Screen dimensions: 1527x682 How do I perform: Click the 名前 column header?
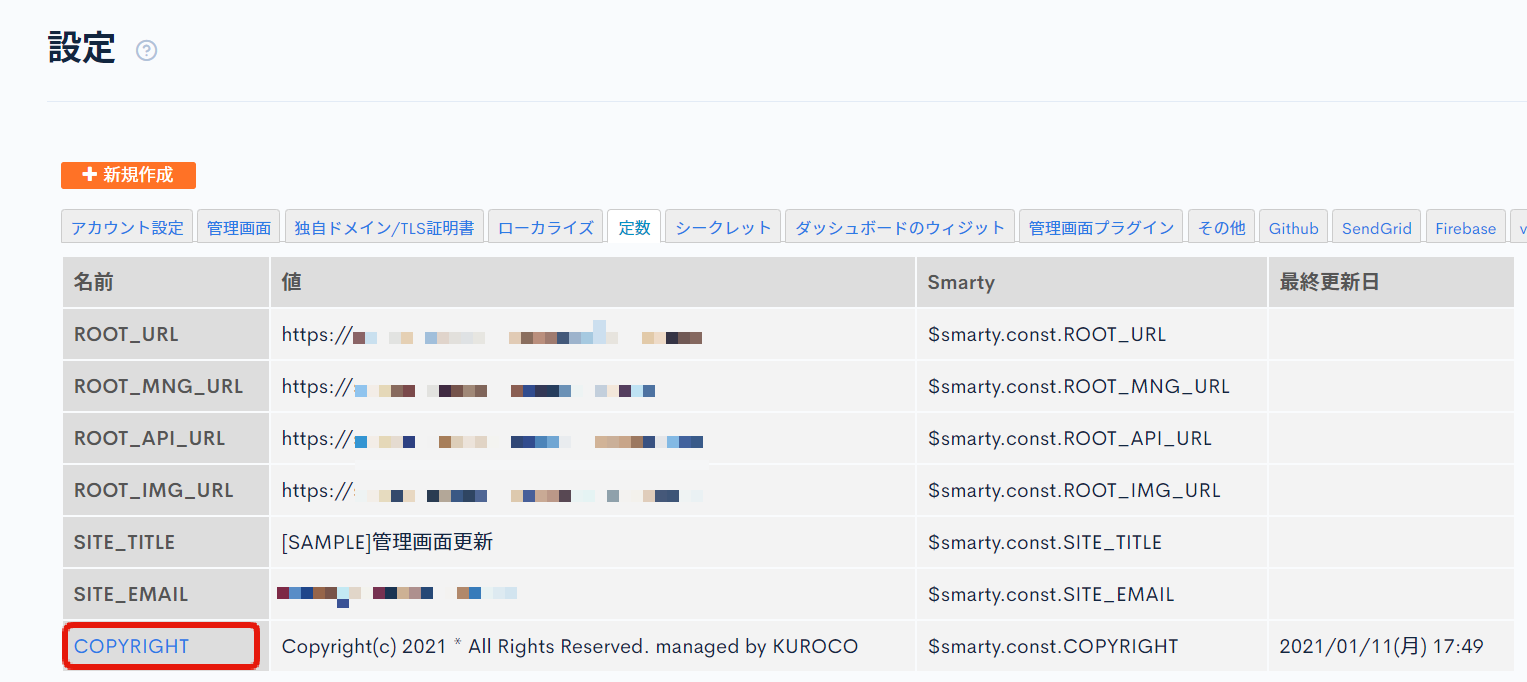tap(166, 282)
